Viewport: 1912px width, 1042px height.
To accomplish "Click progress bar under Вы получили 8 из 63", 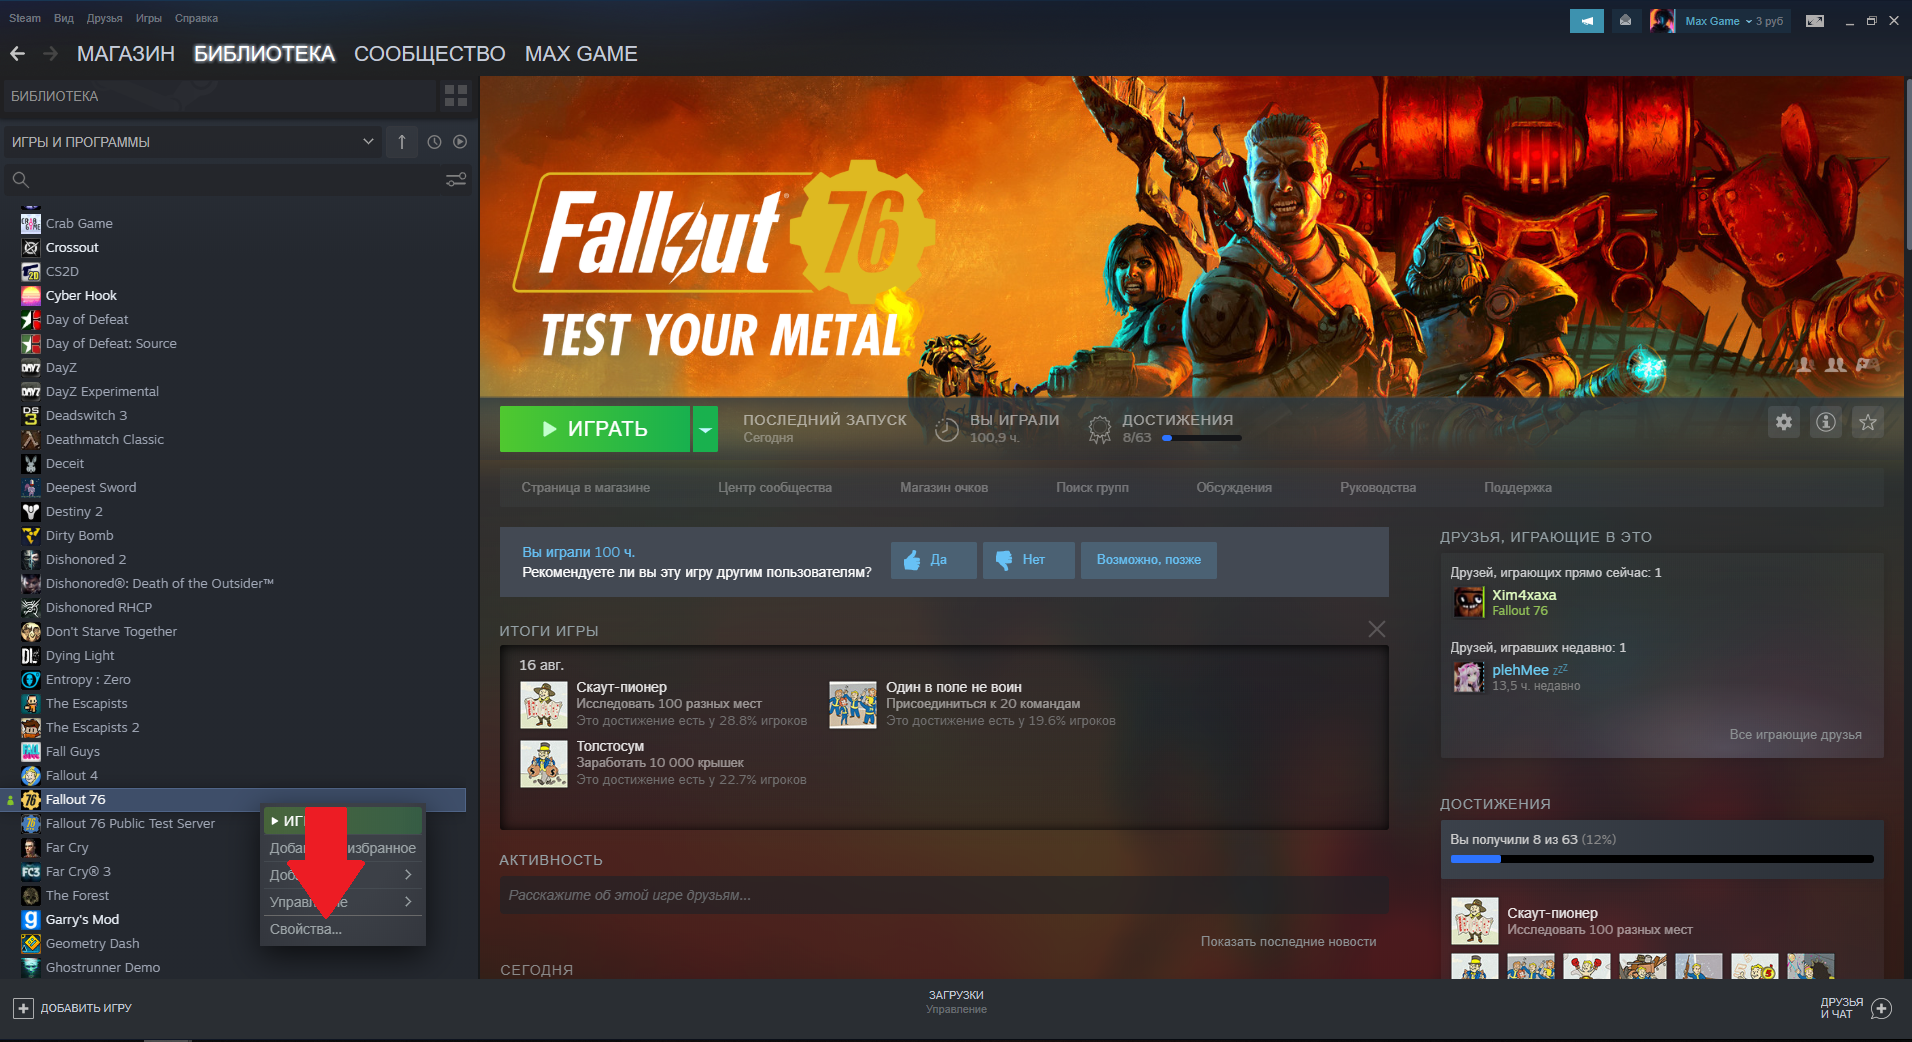I will coord(1662,859).
